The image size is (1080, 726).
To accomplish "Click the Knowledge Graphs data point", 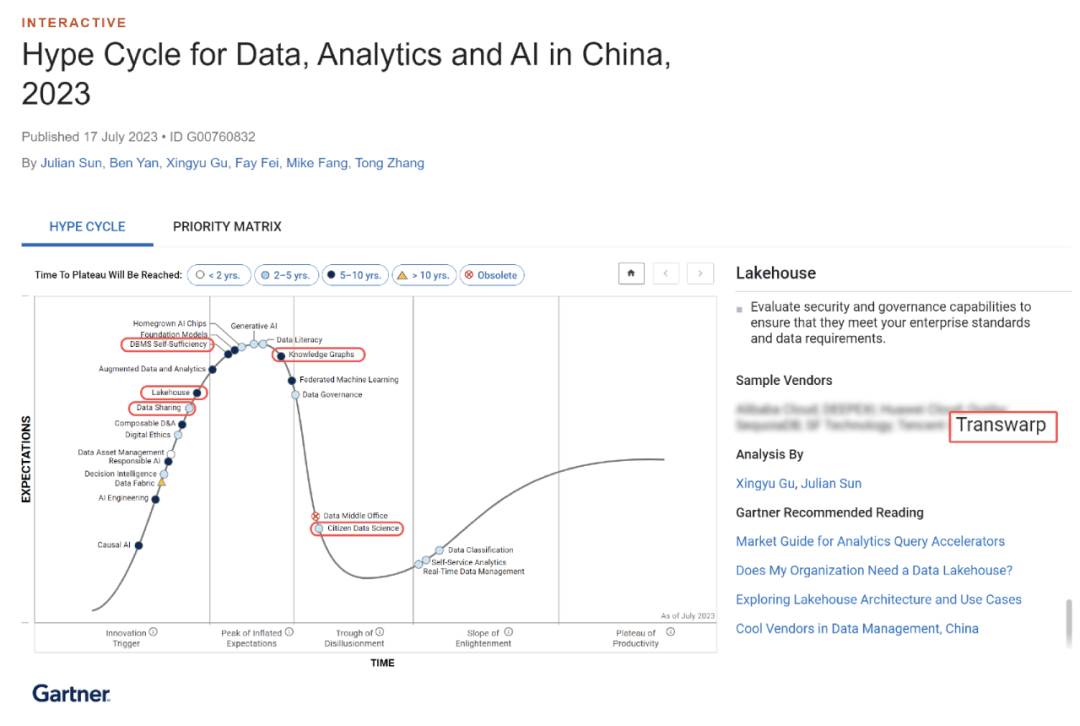I will coord(281,355).
